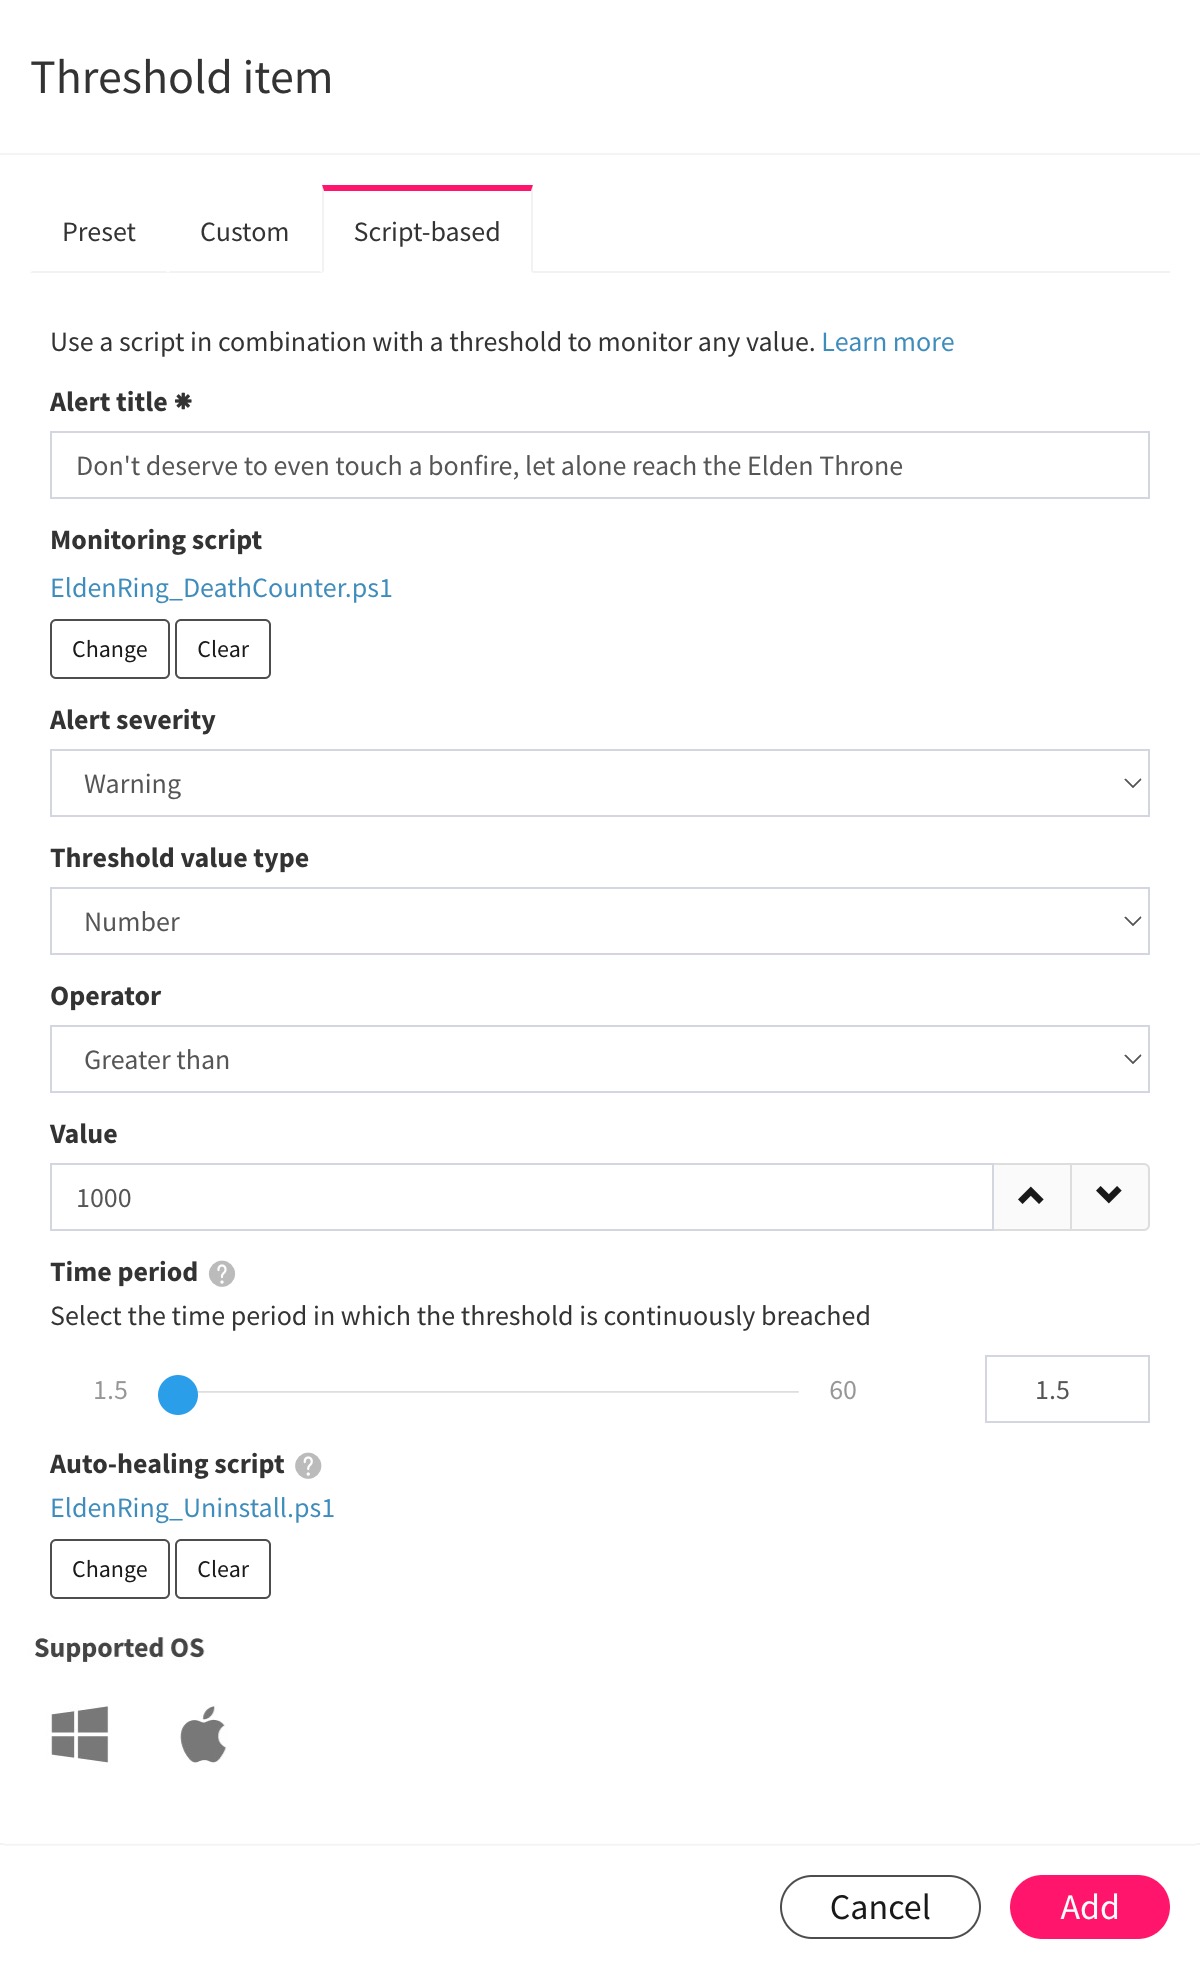The width and height of the screenshot is (1200, 1968).
Task: Switch to the Custom tab
Action: tap(244, 232)
